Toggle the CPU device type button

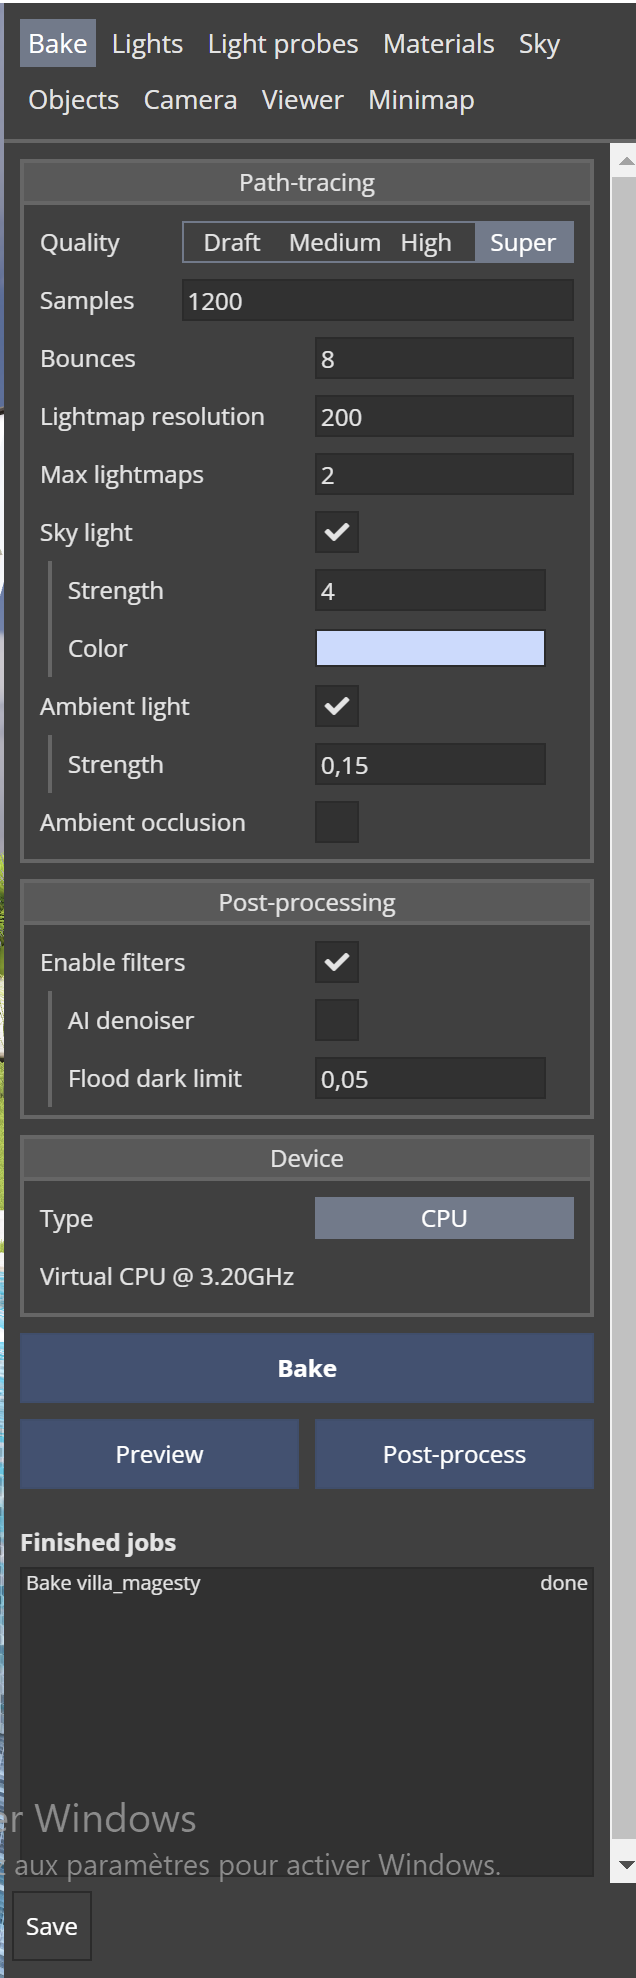pos(444,1218)
